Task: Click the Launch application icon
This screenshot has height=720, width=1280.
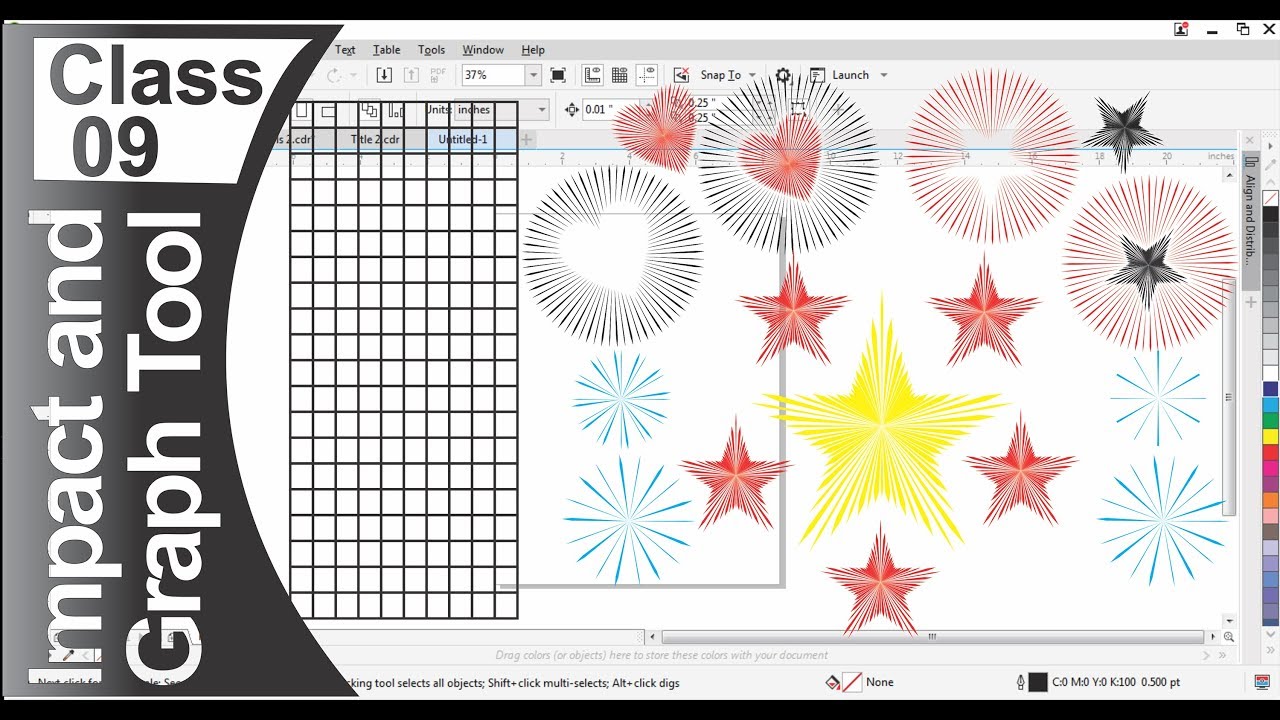Action: (x=817, y=75)
